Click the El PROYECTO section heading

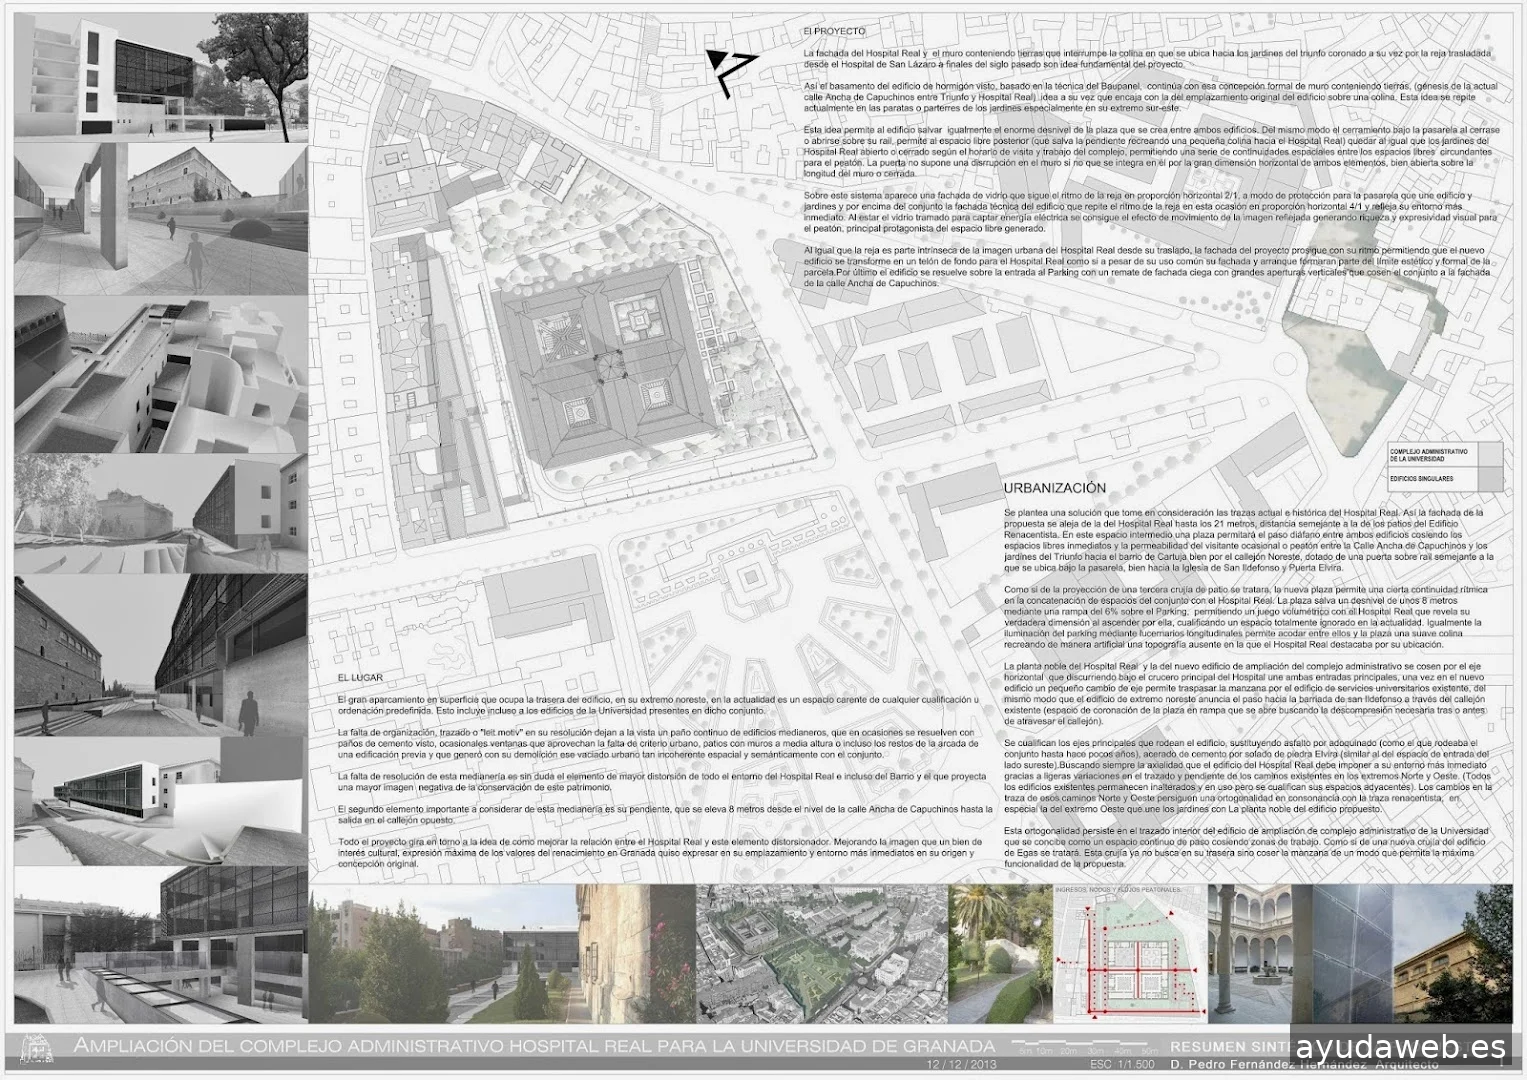click(834, 32)
